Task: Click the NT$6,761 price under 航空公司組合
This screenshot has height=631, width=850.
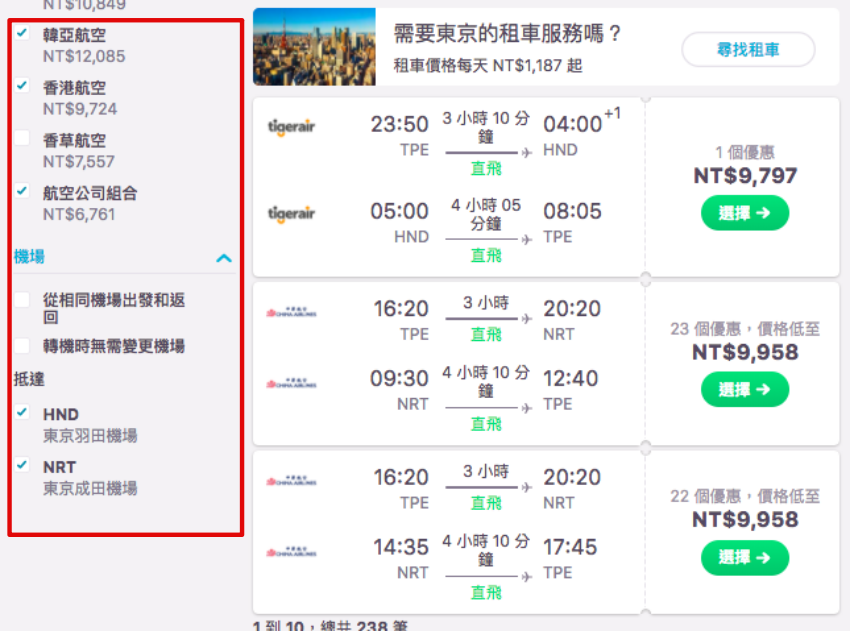Action: tap(79, 215)
